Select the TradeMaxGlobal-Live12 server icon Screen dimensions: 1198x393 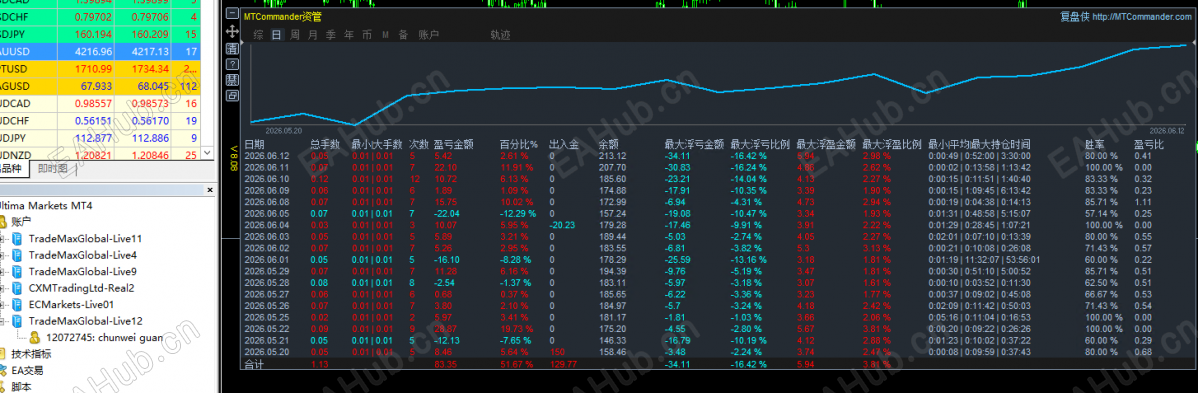18,321
